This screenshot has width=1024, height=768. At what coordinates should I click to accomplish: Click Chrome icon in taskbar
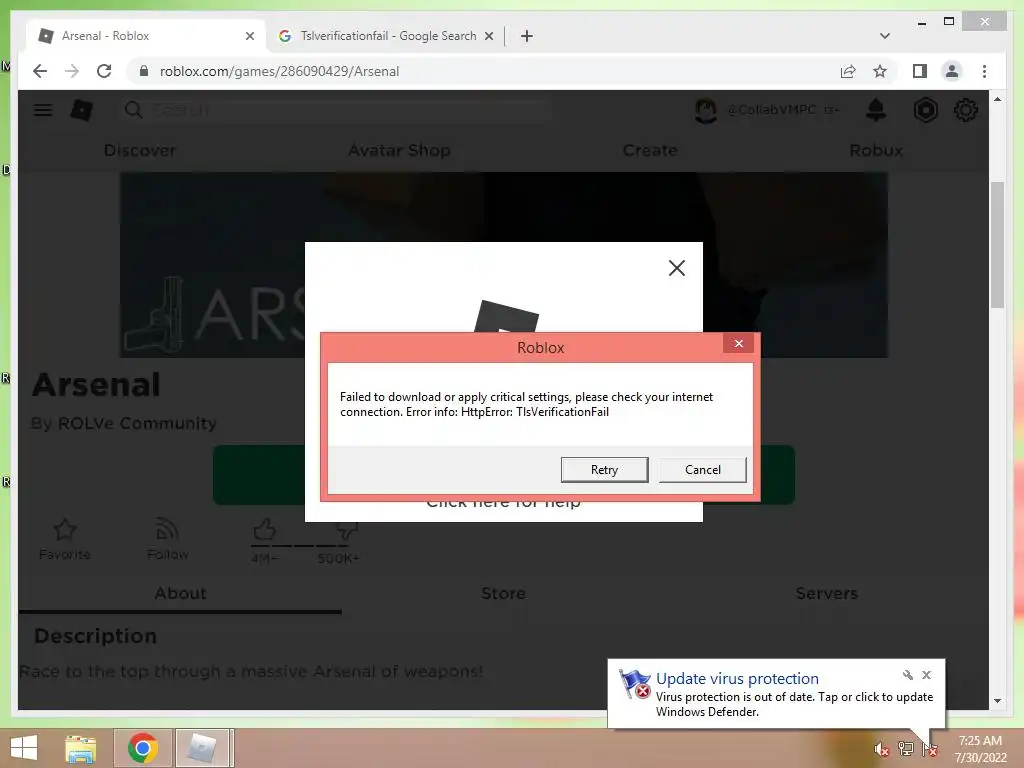click(142, 748)
